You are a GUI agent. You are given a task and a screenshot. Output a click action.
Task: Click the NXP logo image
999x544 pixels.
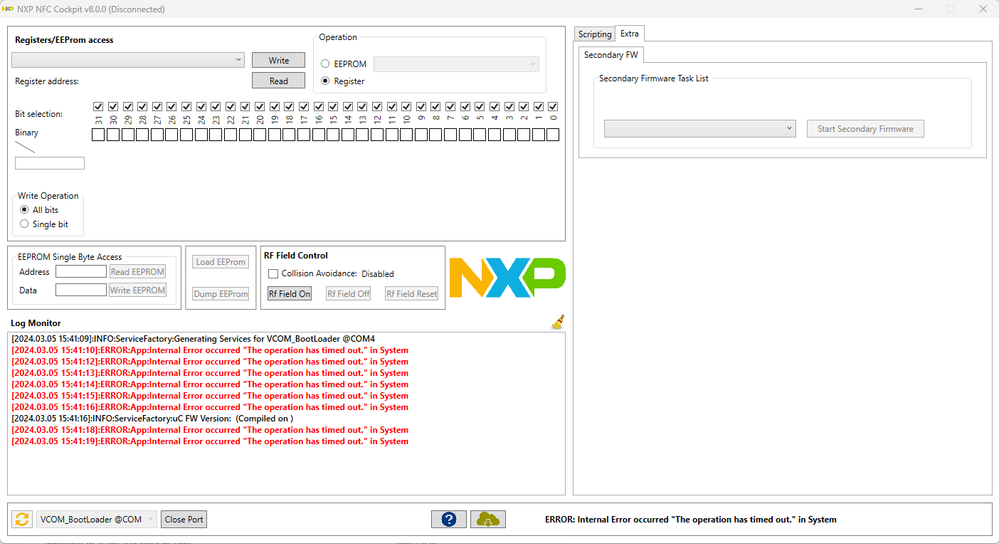507,278
